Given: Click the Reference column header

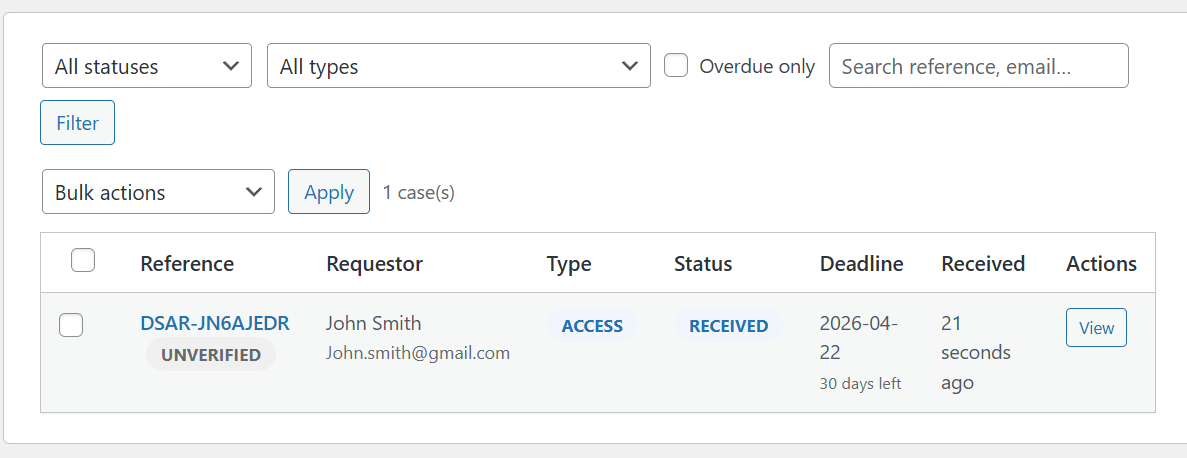Looking at the screenshot, I should point(187,264).
